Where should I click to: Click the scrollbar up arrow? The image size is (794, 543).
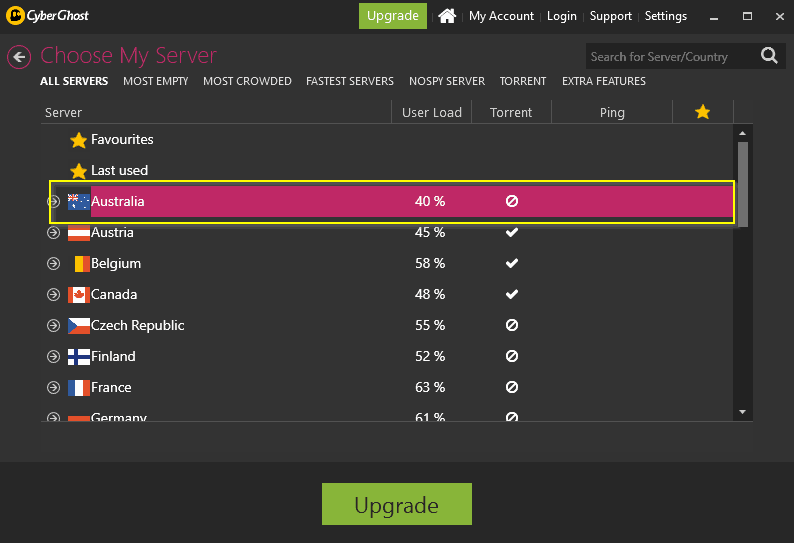pos(742,133)
